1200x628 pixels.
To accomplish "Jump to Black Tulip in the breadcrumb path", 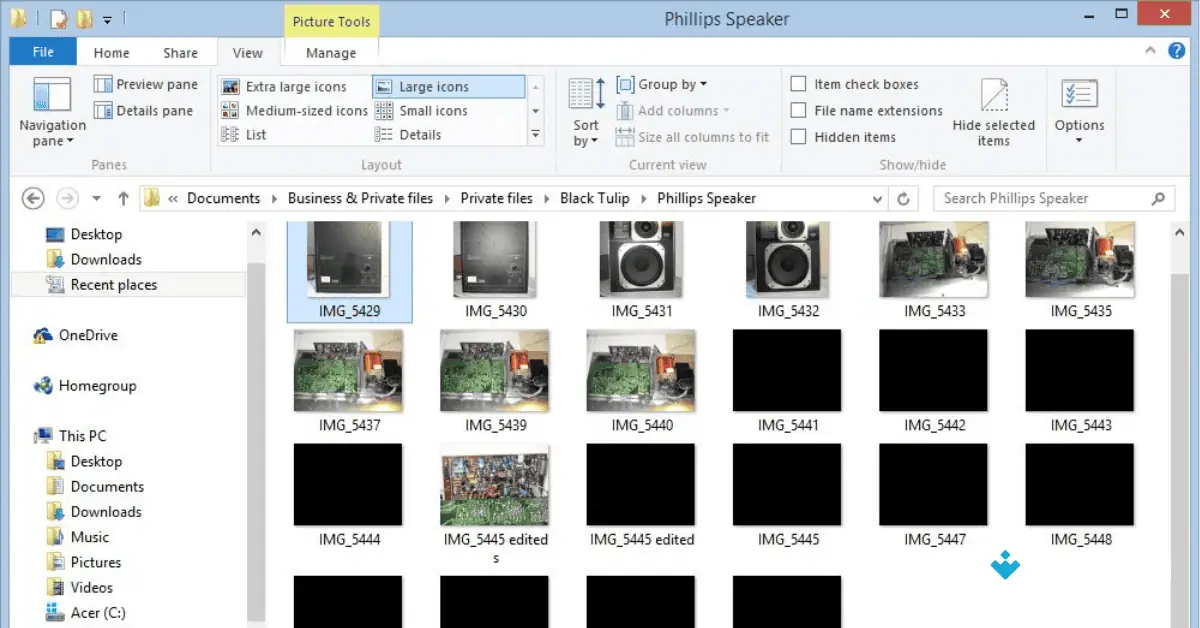I will [595, 198].
